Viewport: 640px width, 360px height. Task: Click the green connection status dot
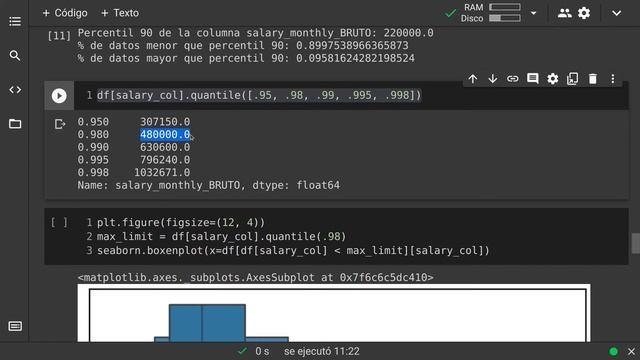pos(613,351)
